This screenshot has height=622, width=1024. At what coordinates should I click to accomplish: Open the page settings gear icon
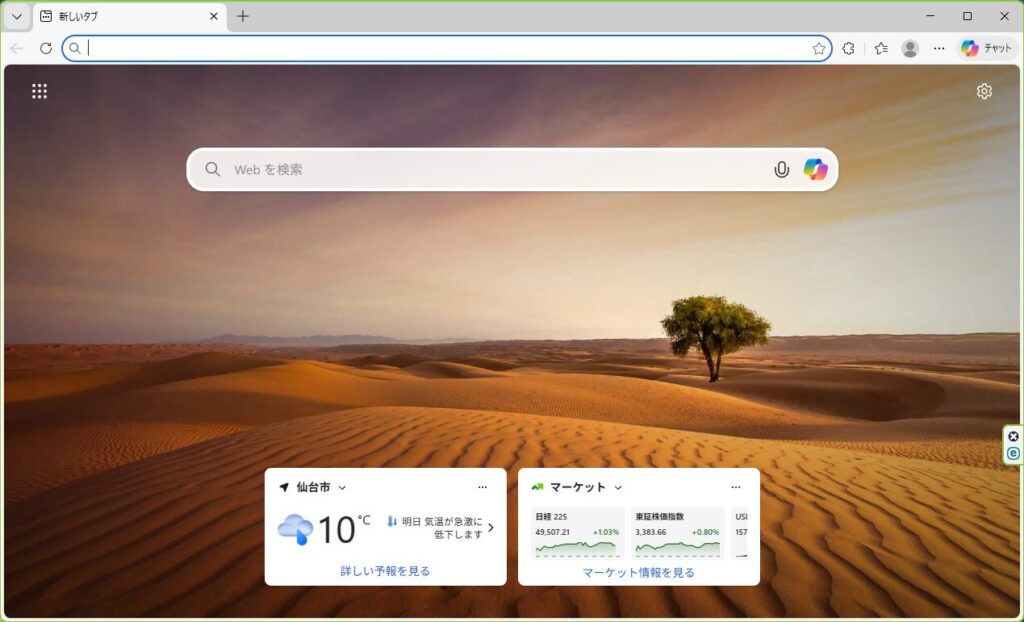(985, 91)
